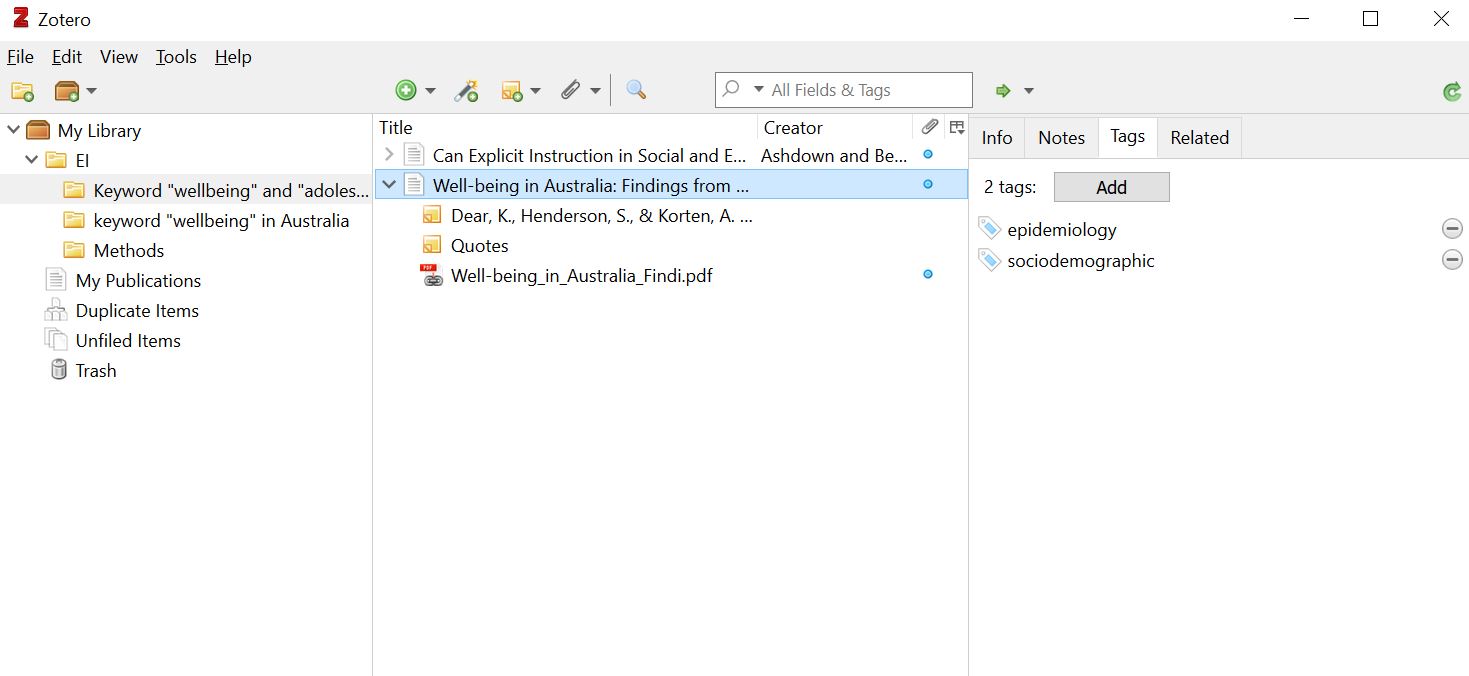The width and height of the screenshot is (1469, 676).
Task: Open the View menu
Action: (119, 57)
